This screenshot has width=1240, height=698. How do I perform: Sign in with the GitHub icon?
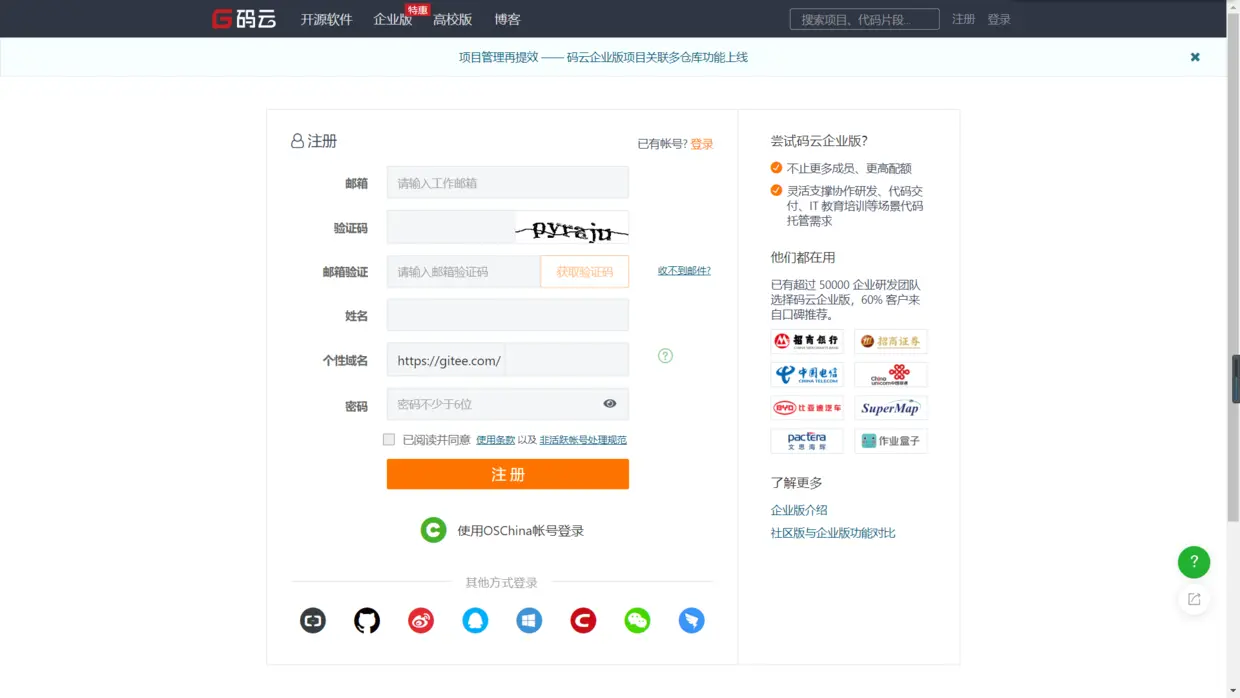(367, 621)
